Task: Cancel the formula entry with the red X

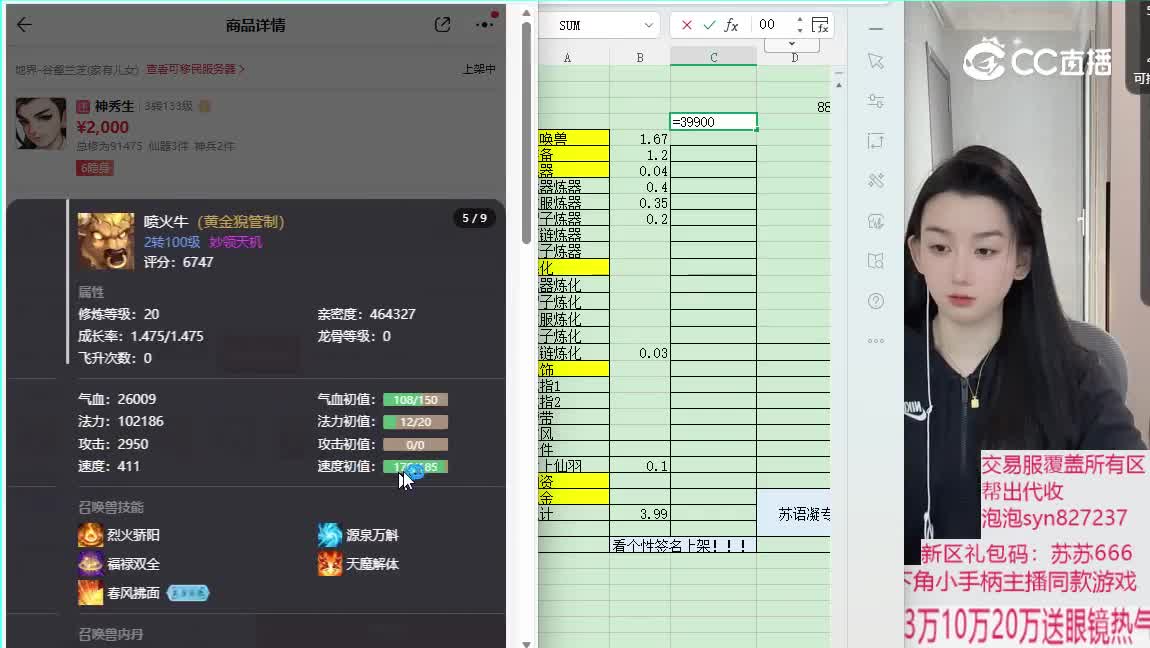Action: coord(686,25)
